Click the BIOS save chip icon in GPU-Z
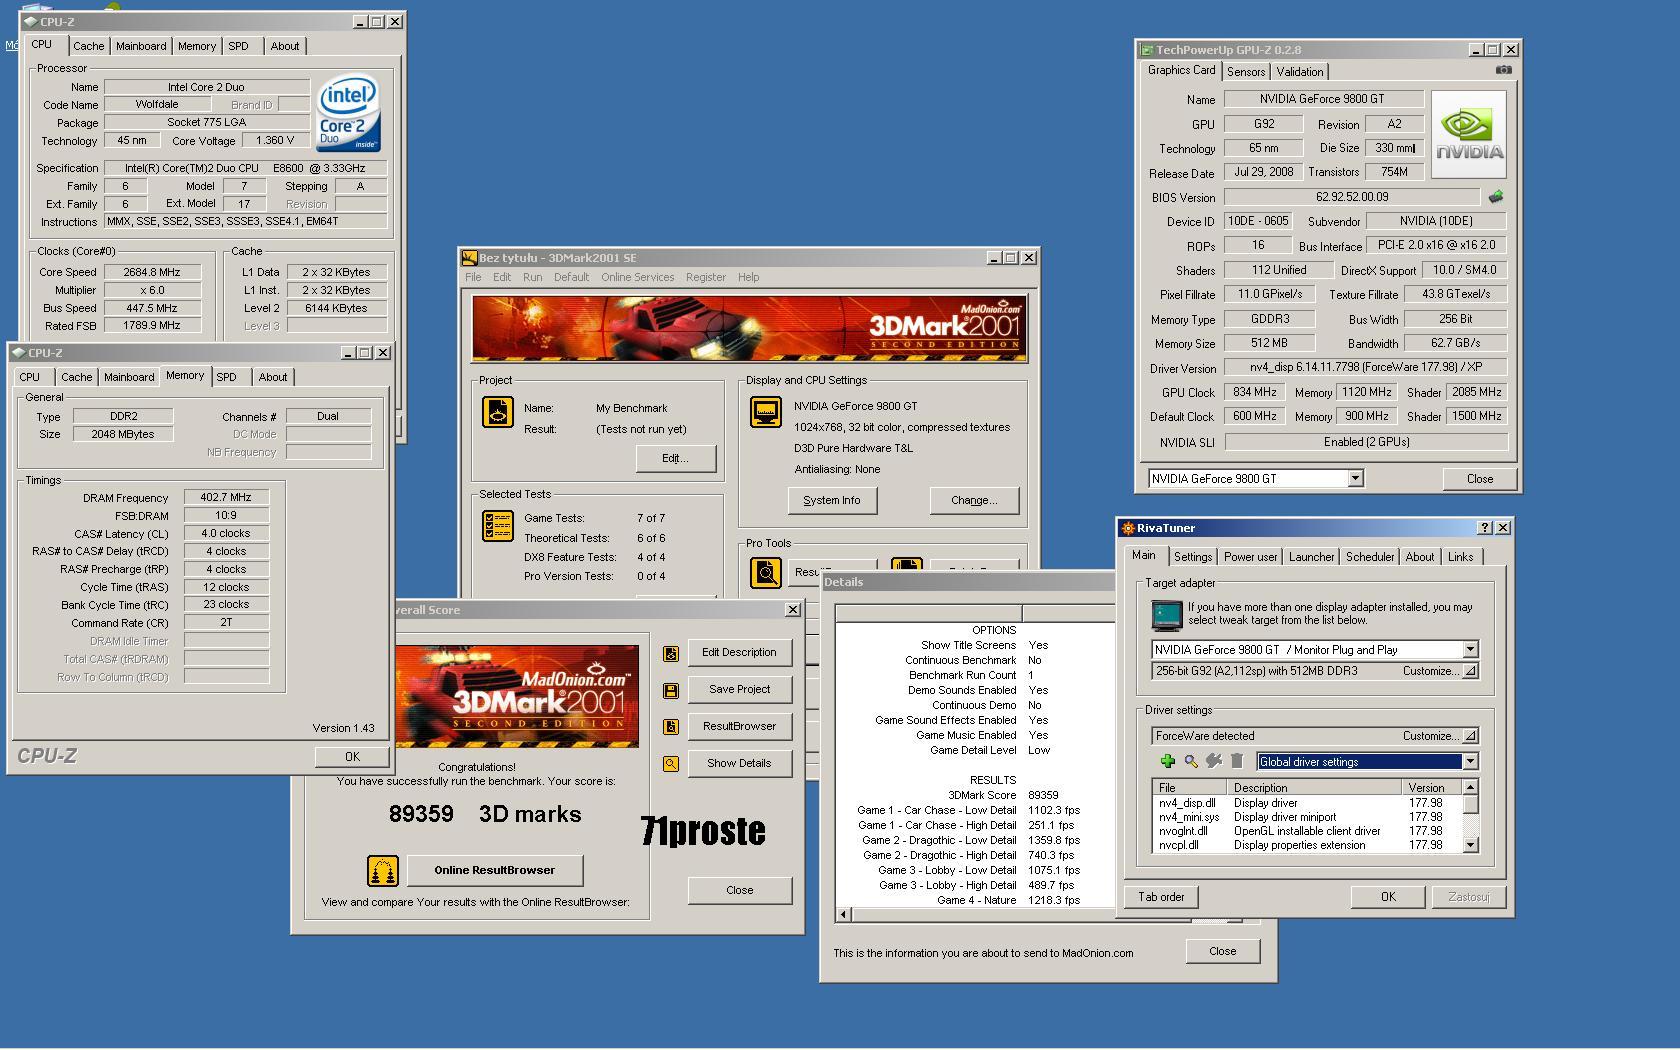 [1496, 197]
